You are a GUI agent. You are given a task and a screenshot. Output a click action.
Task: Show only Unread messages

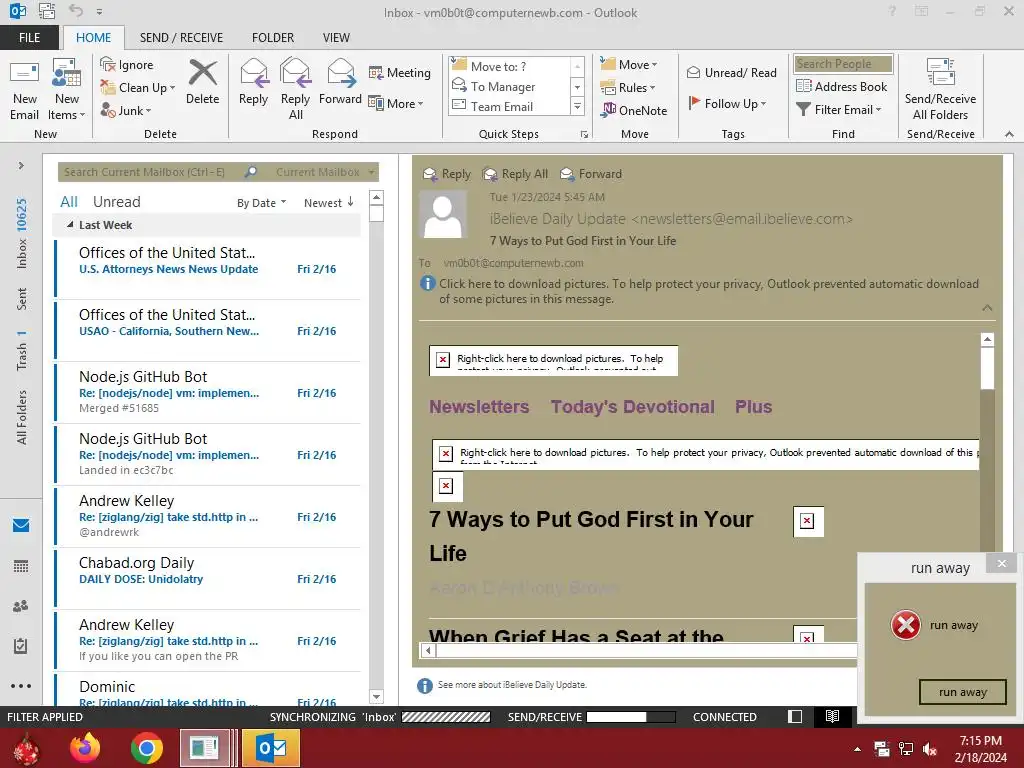click(116, 202)
